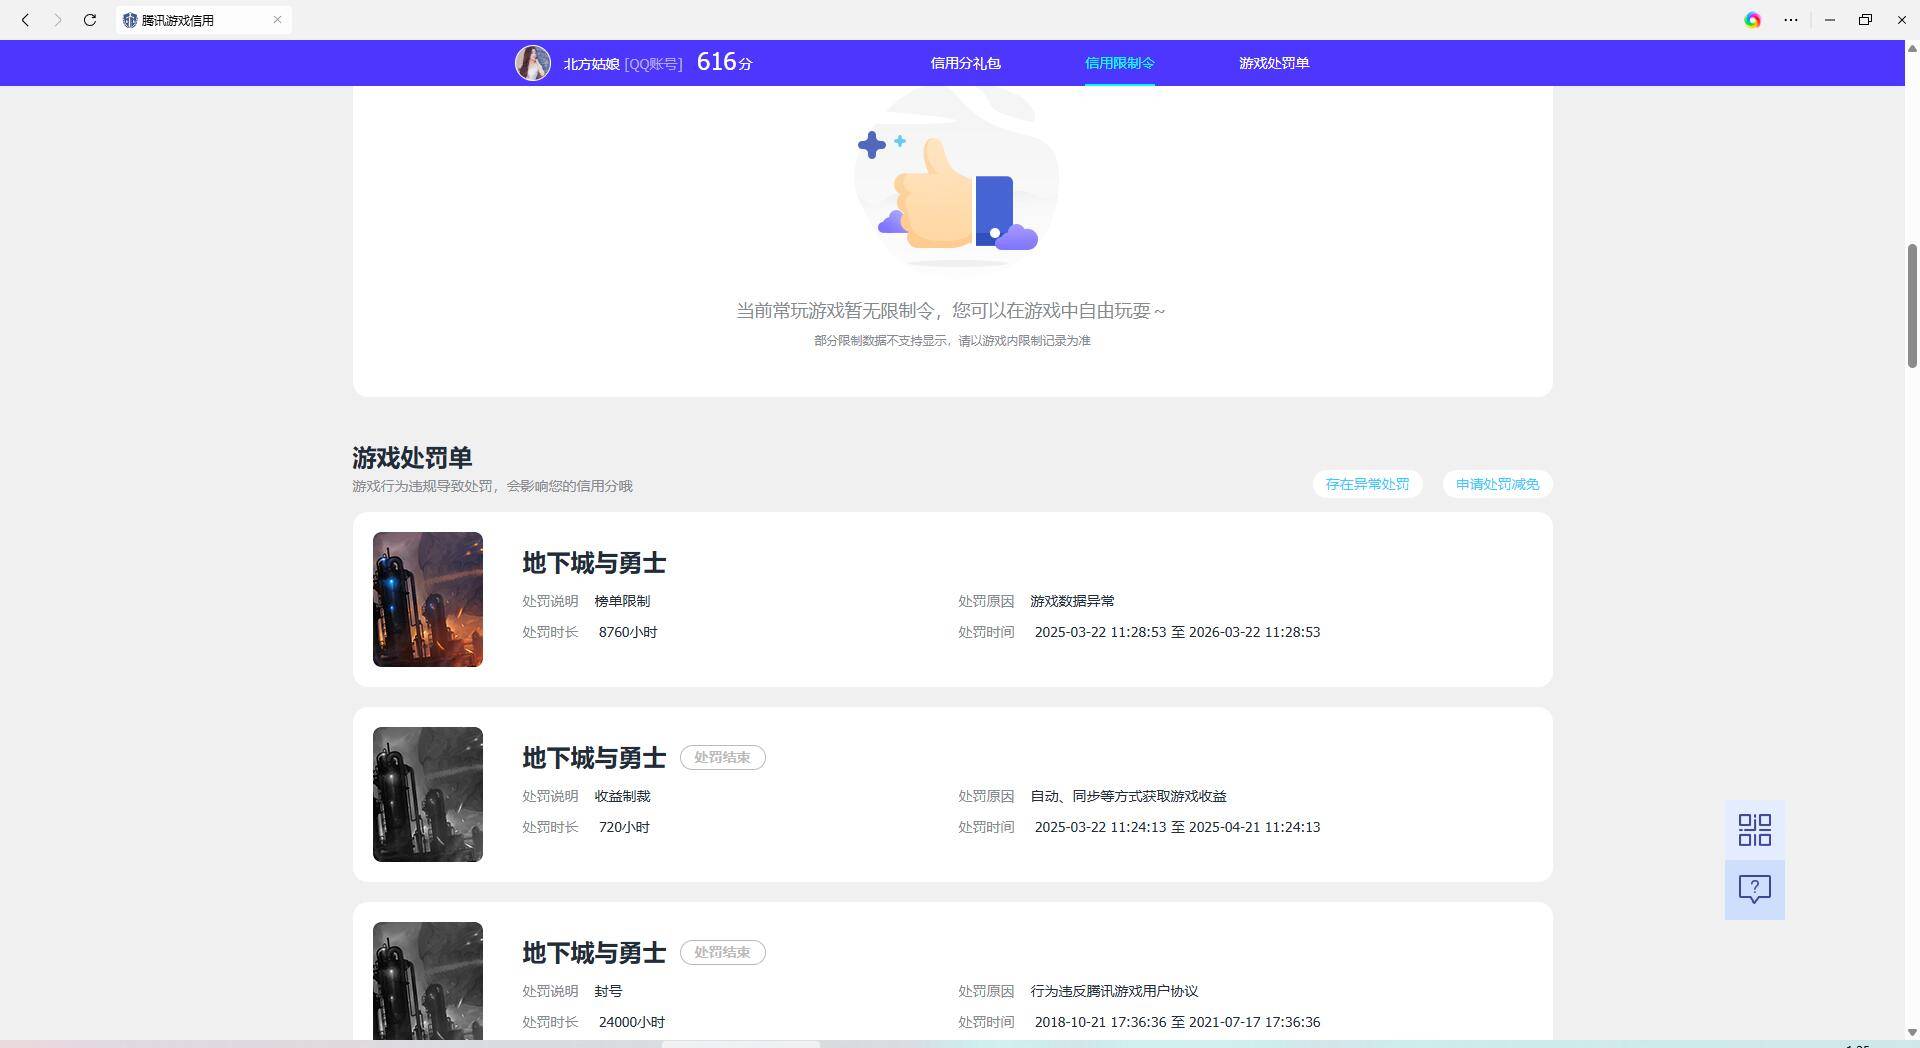Click the 封号 penalty game thumbnail

tap(428, 980)
